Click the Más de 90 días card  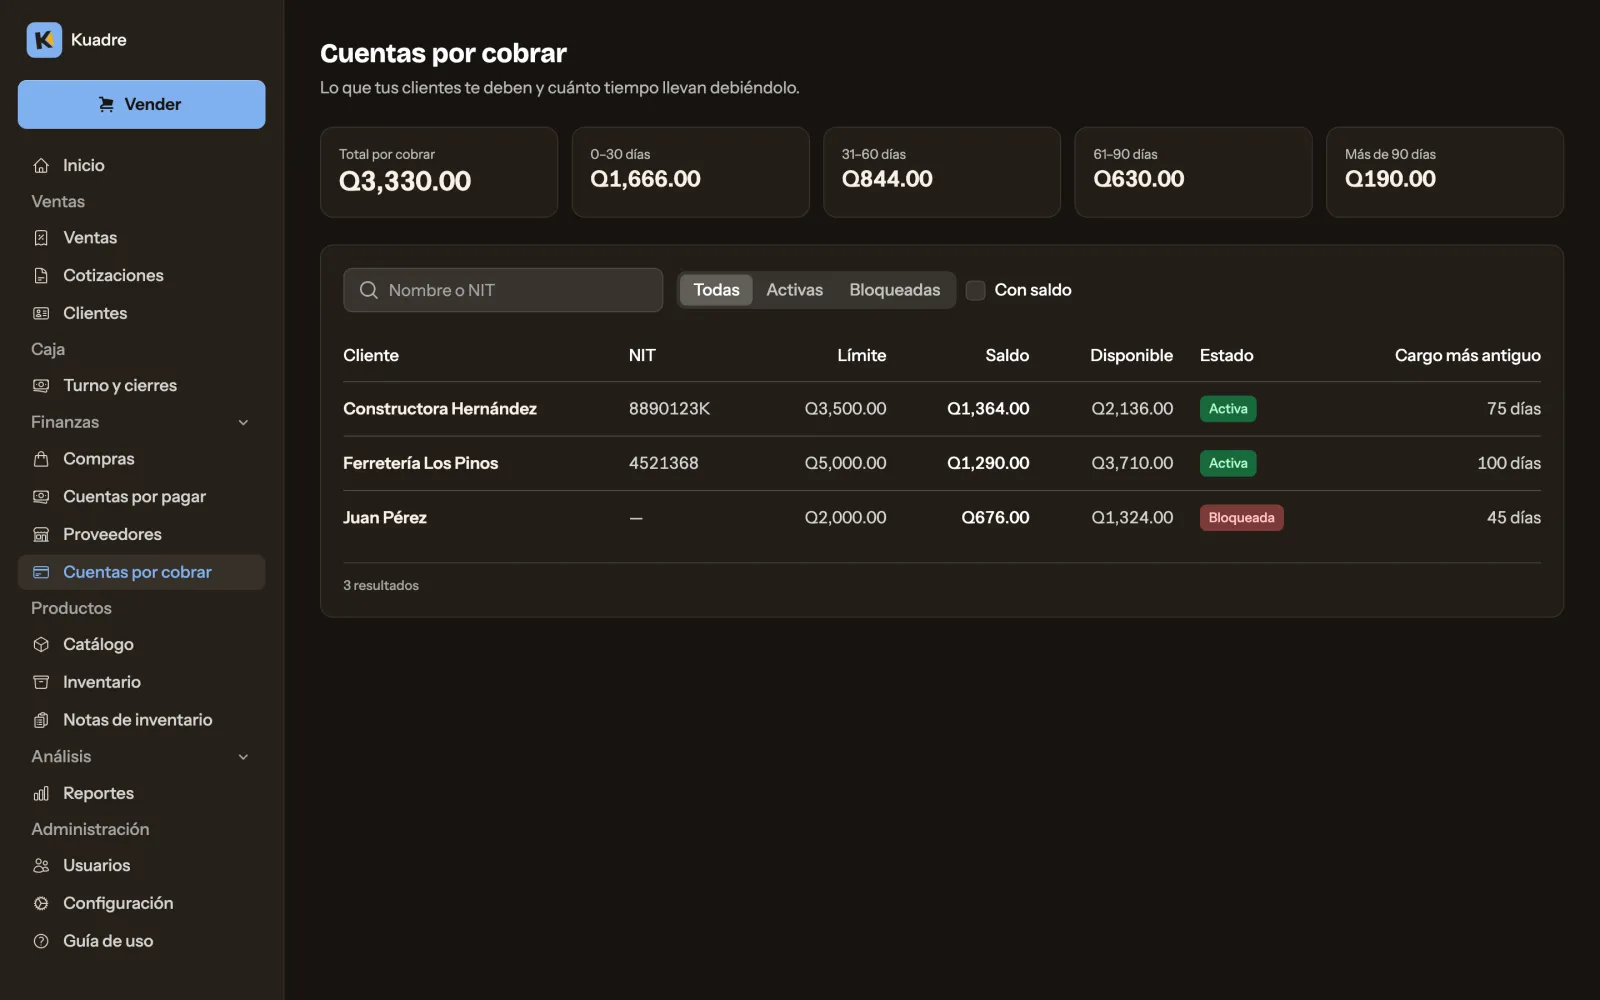[x=1444, y=172]
